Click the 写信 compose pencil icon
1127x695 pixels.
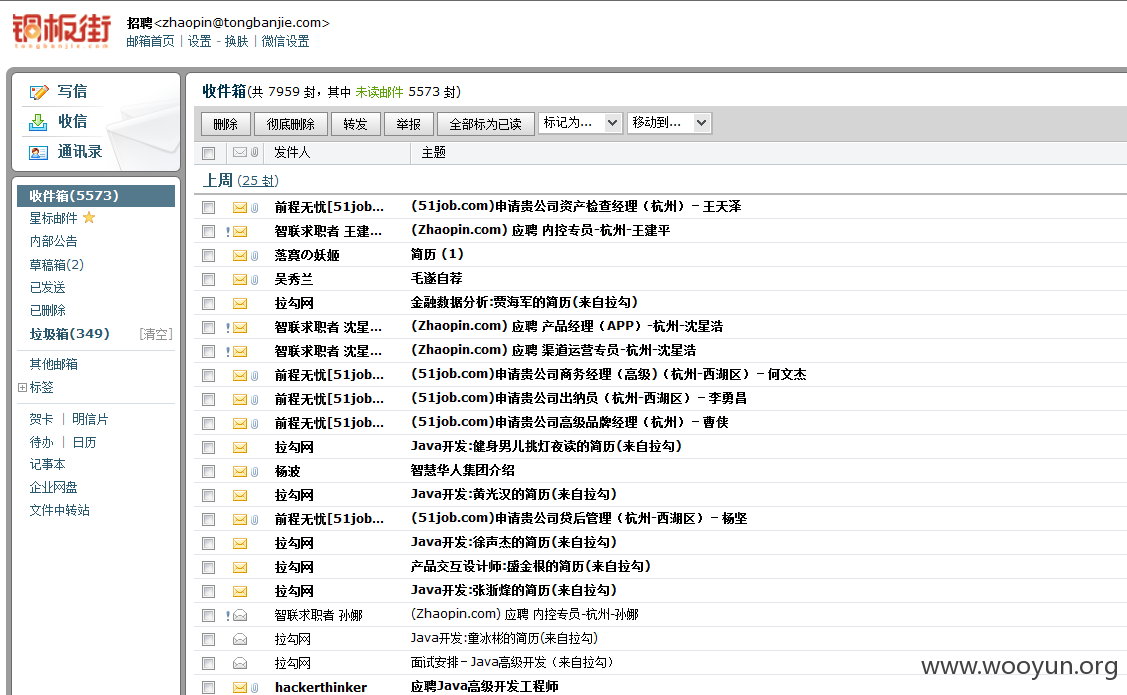(x=39, y=92)
